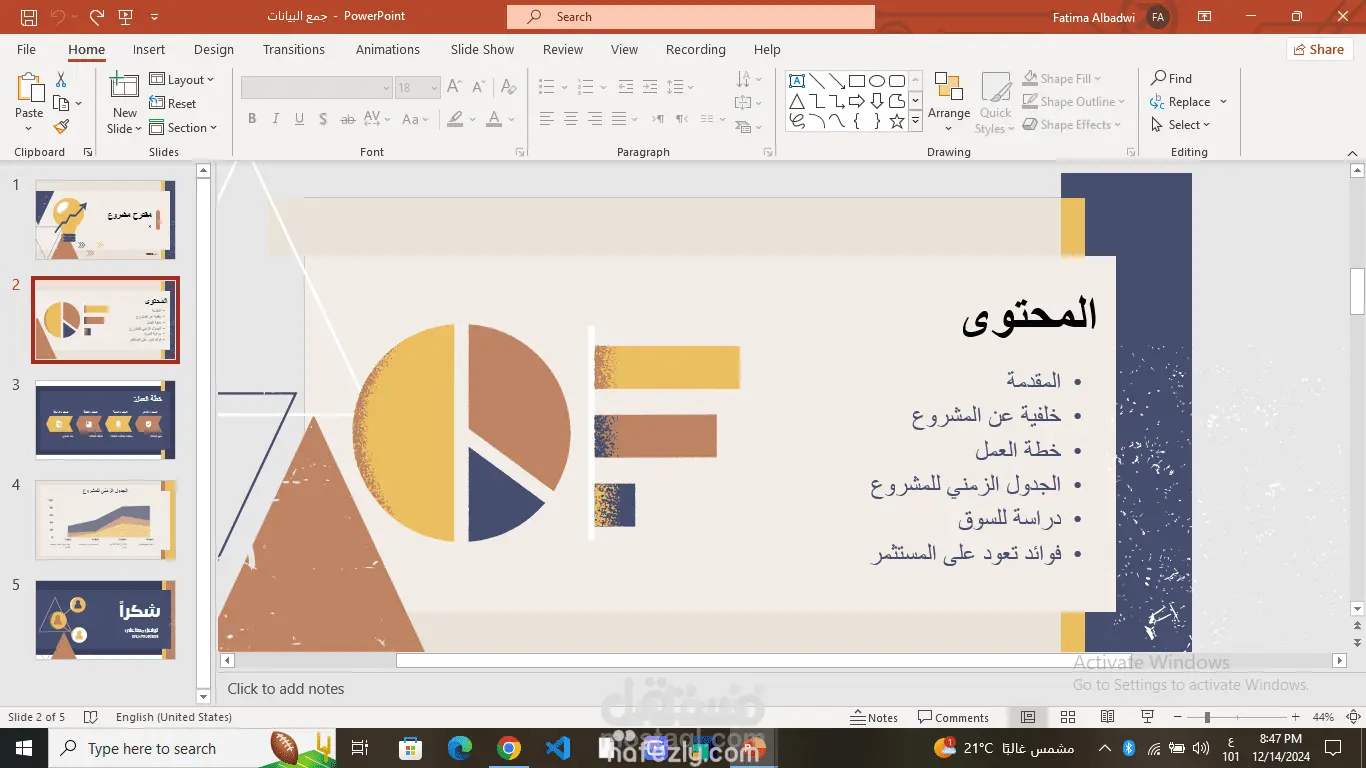Open the Comments pane from status bar
The image size is (1366, 768).
[x=953, y=717]
